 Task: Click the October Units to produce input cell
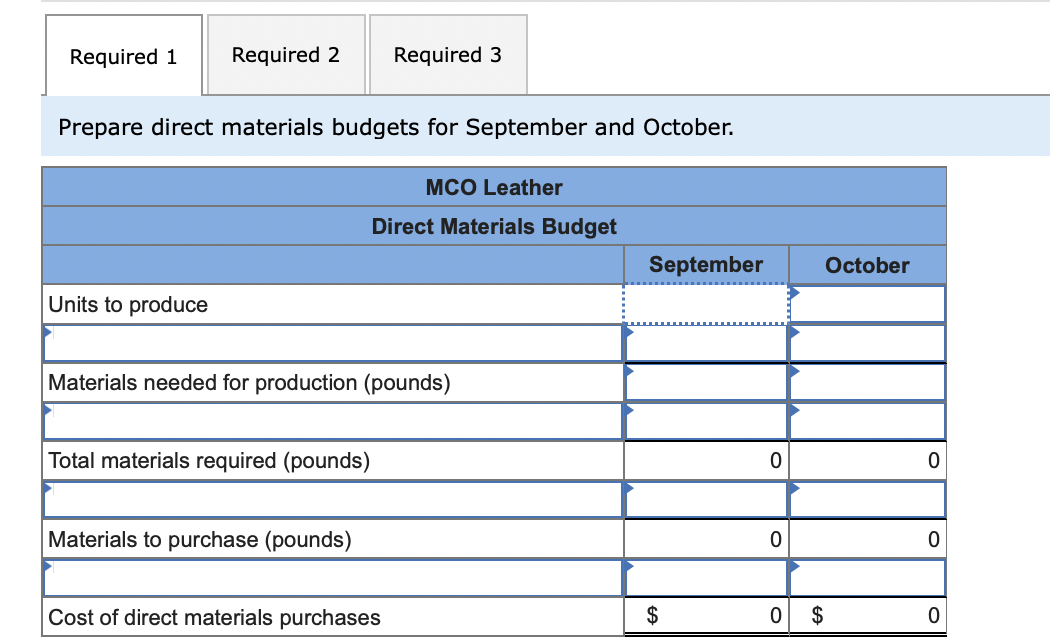[x=867, y=304]
